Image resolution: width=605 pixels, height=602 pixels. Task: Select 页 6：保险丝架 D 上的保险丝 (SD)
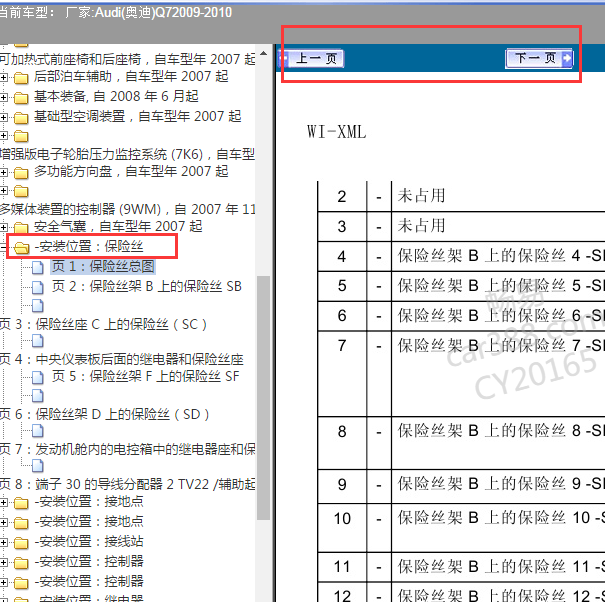[x=105, y=414]
